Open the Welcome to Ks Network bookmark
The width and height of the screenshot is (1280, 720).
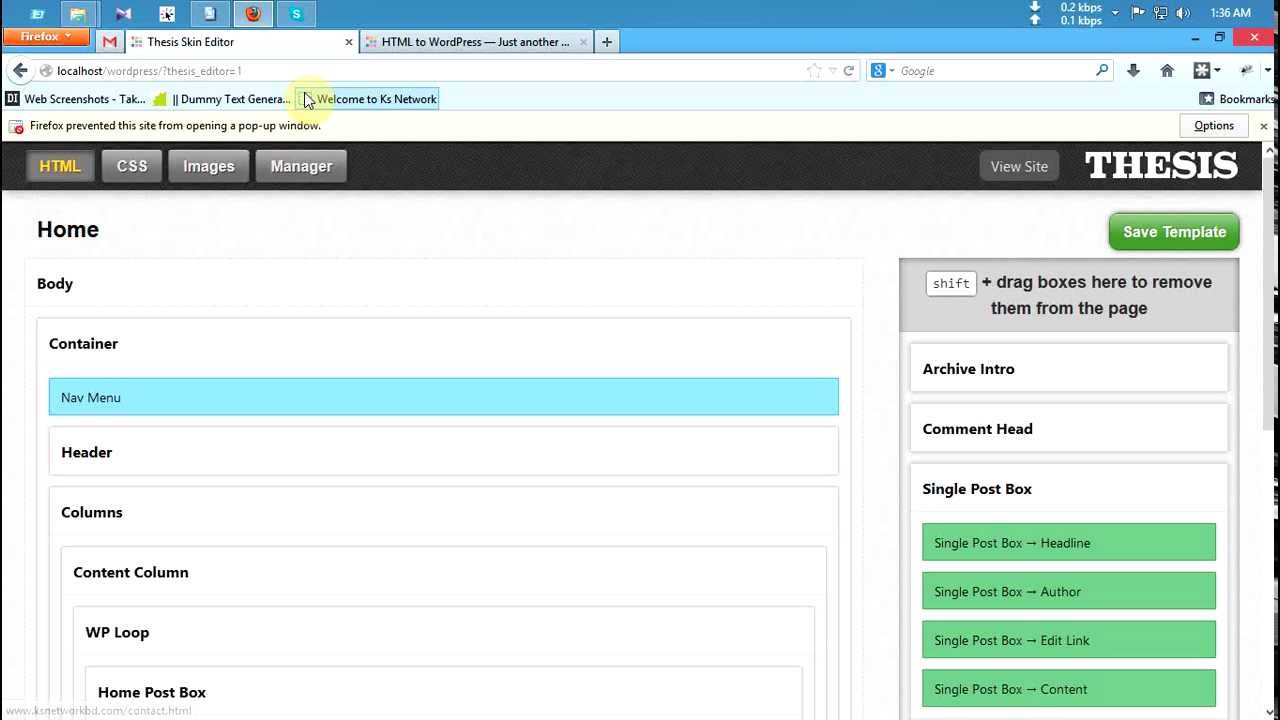(369, 99)
